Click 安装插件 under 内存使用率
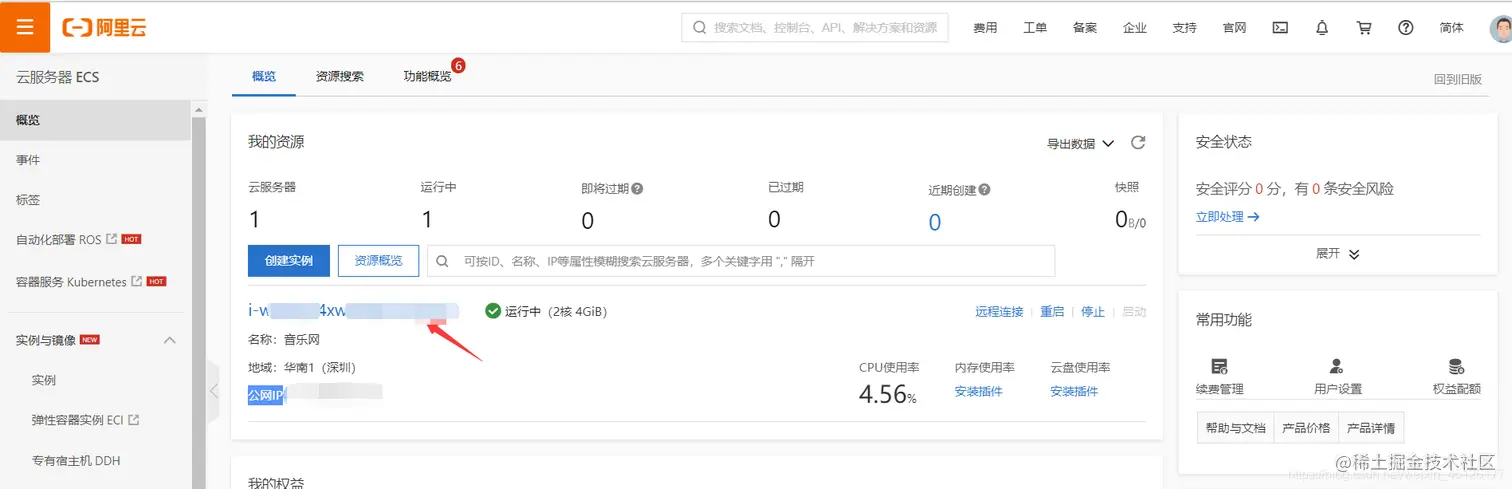 978,392
